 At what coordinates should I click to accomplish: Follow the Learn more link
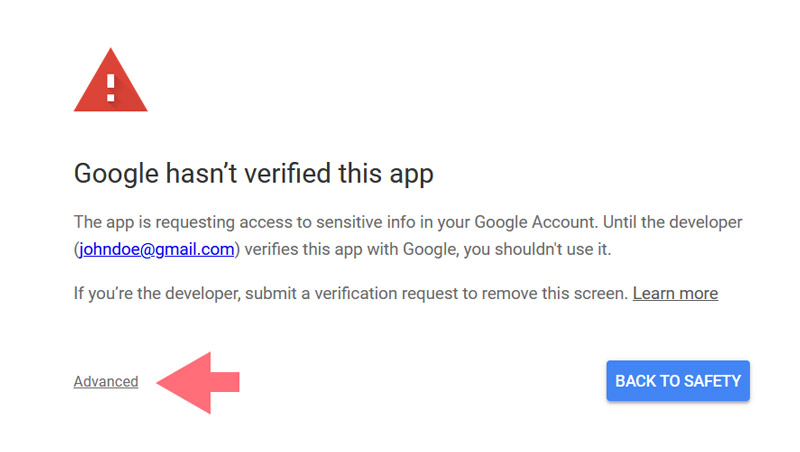pos(676,293)
